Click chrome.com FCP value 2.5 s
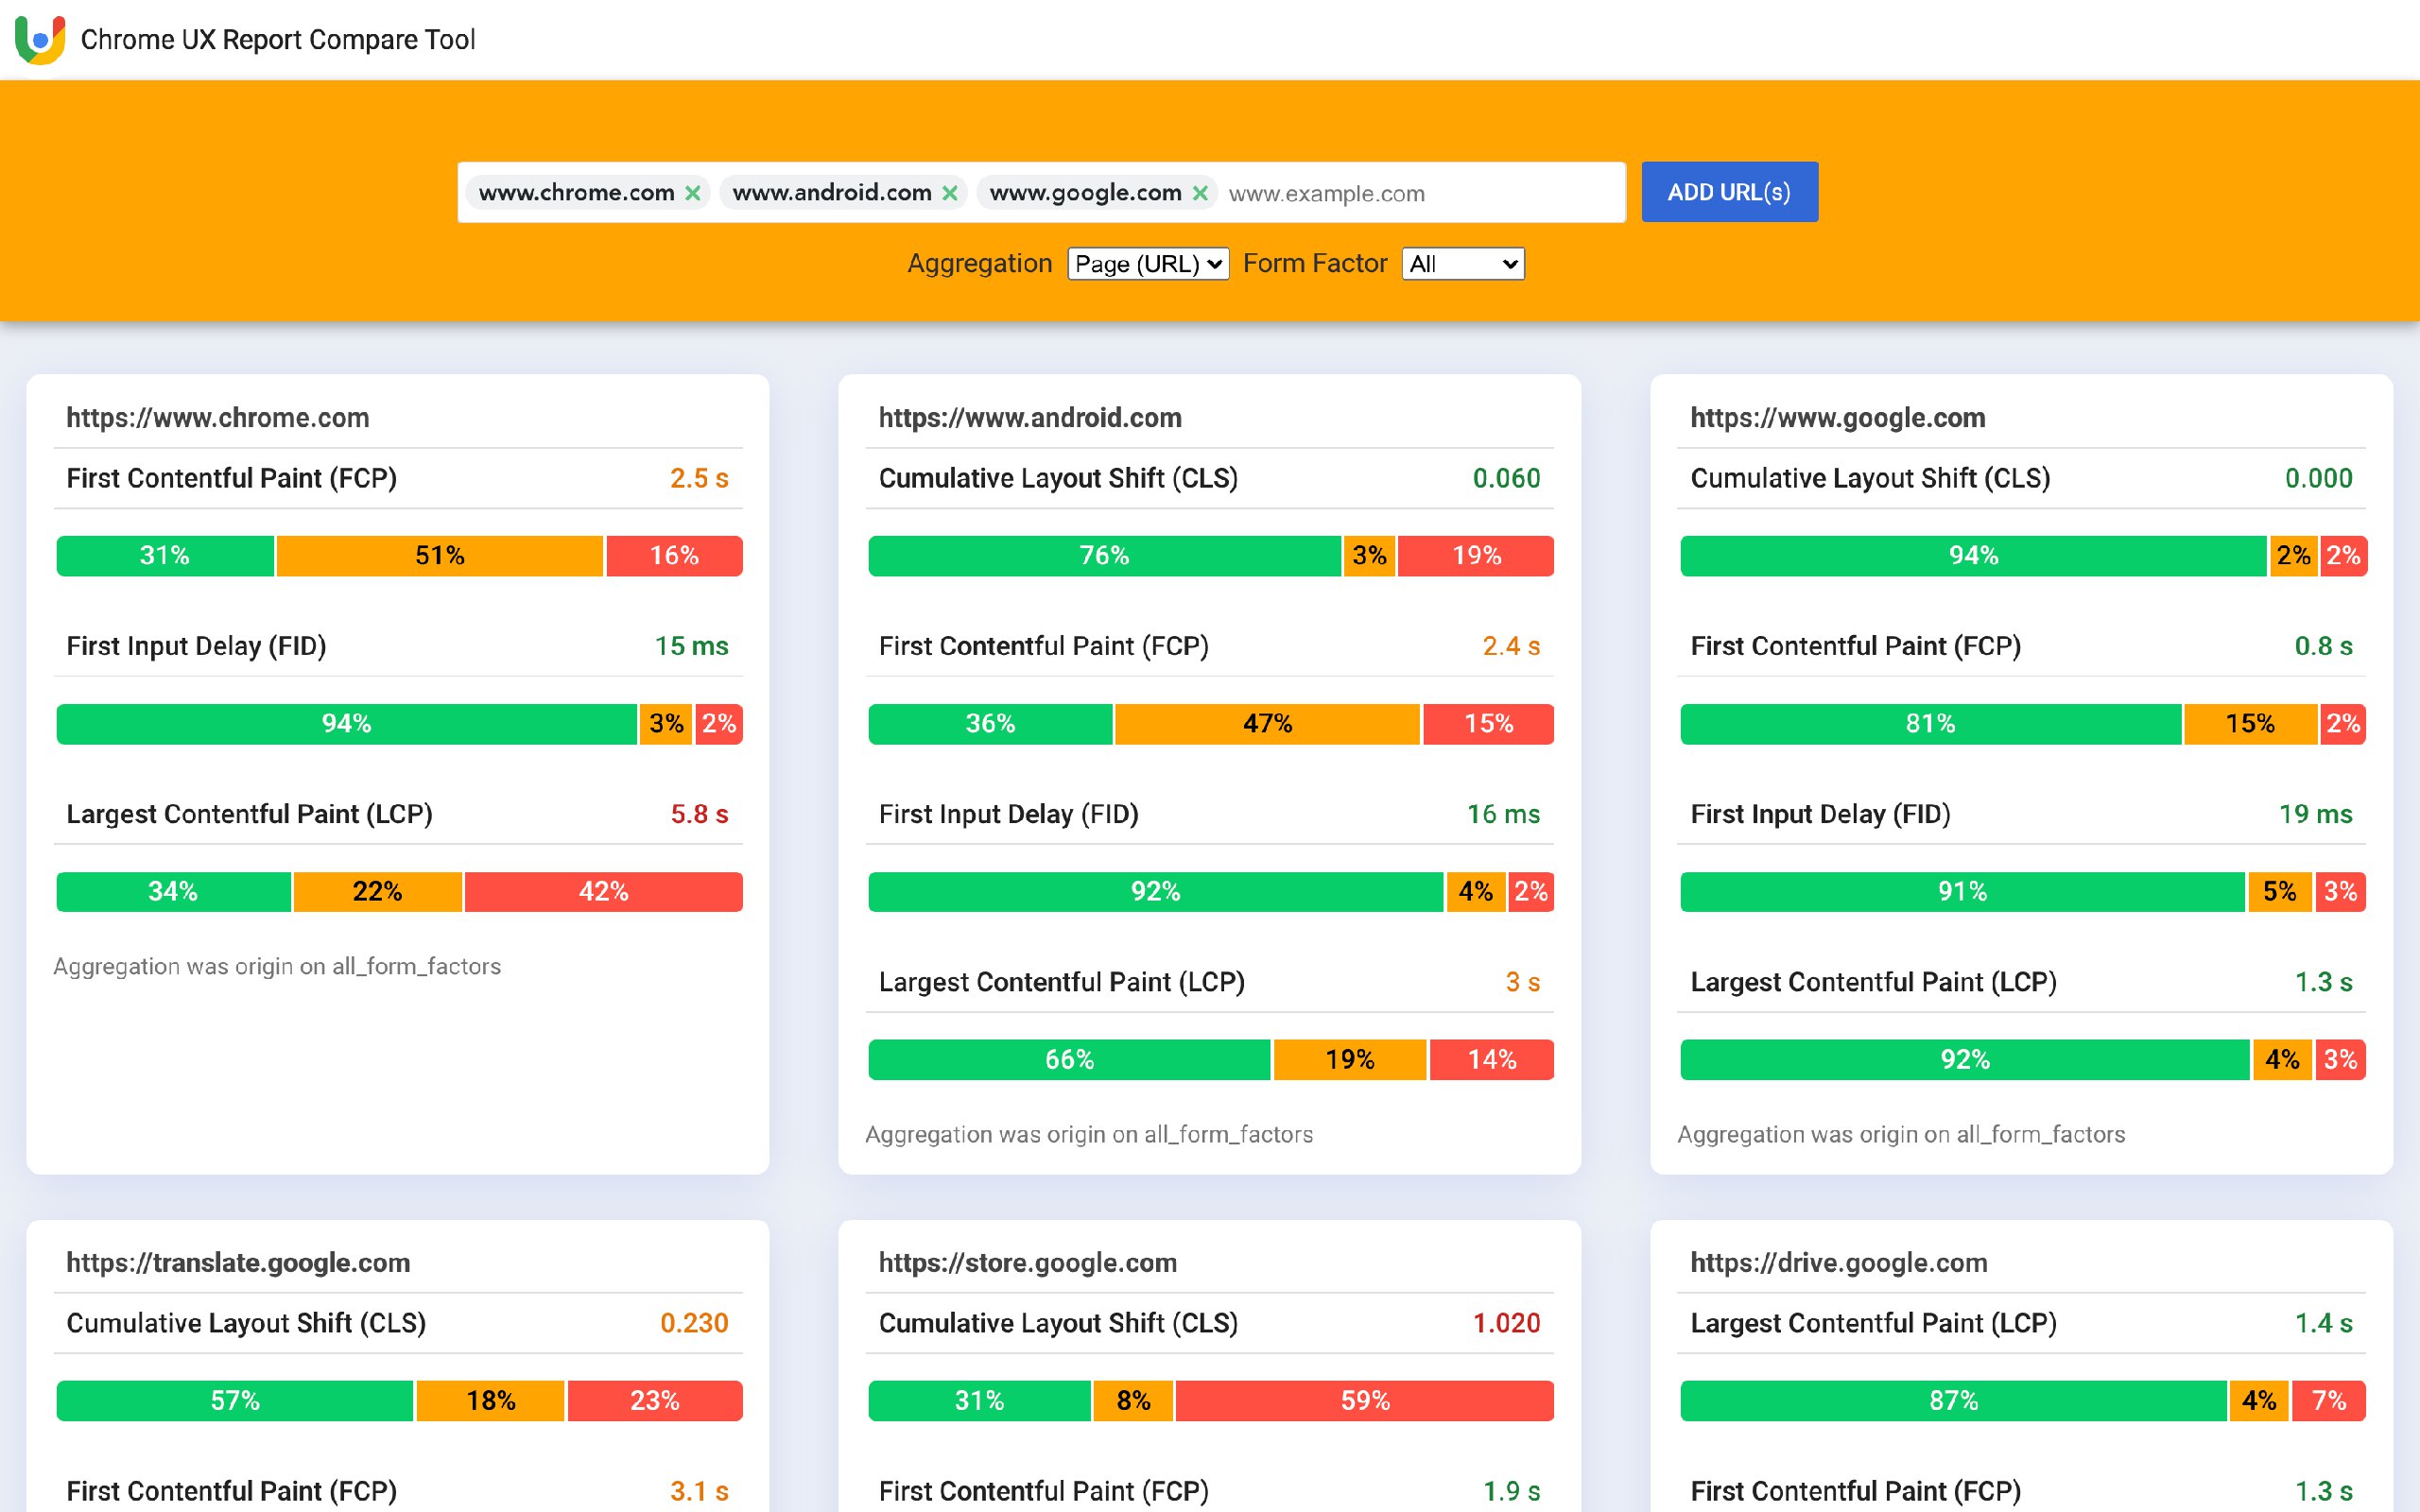Image resolution: width=2420 pixels, height=1512 pixels. tap(699, 479)
